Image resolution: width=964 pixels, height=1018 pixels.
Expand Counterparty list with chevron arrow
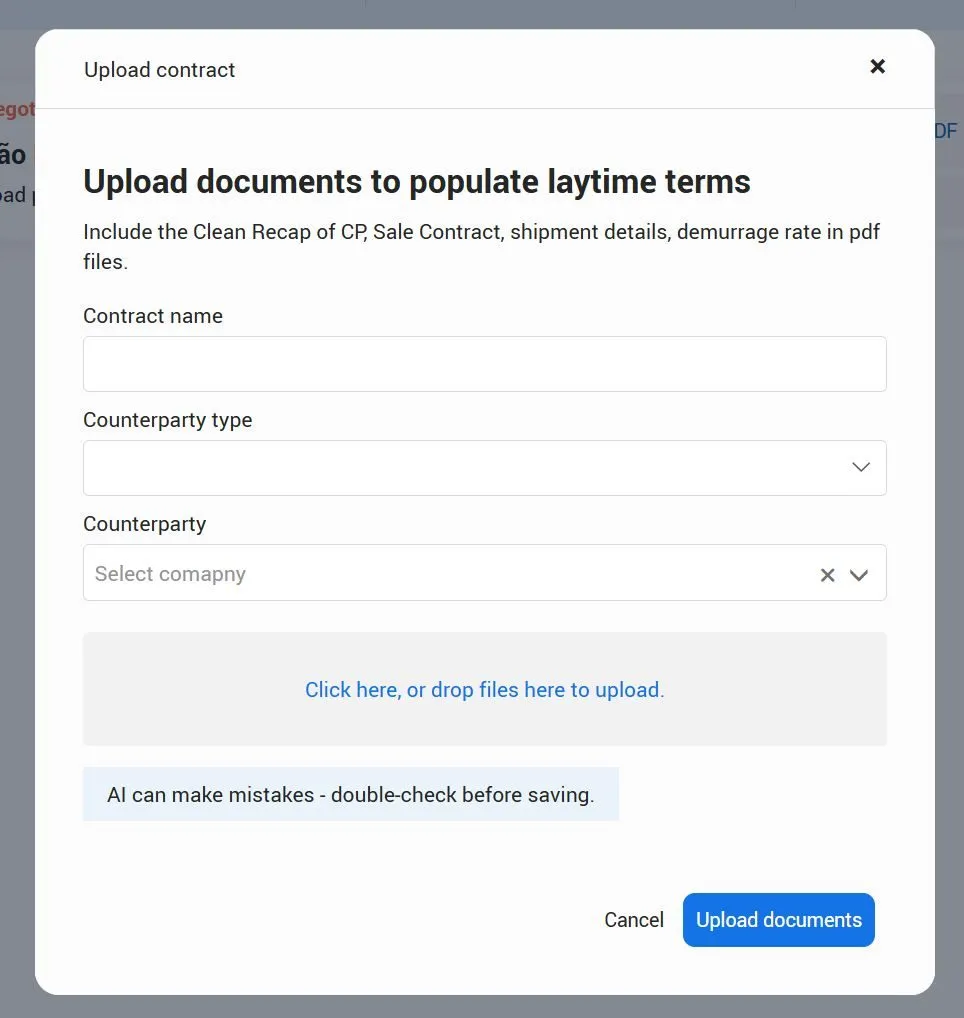tap(859, 575)
